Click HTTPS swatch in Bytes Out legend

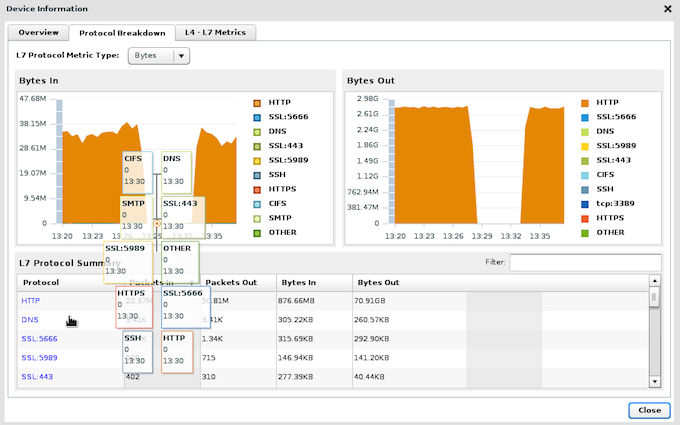pos(585,219)
